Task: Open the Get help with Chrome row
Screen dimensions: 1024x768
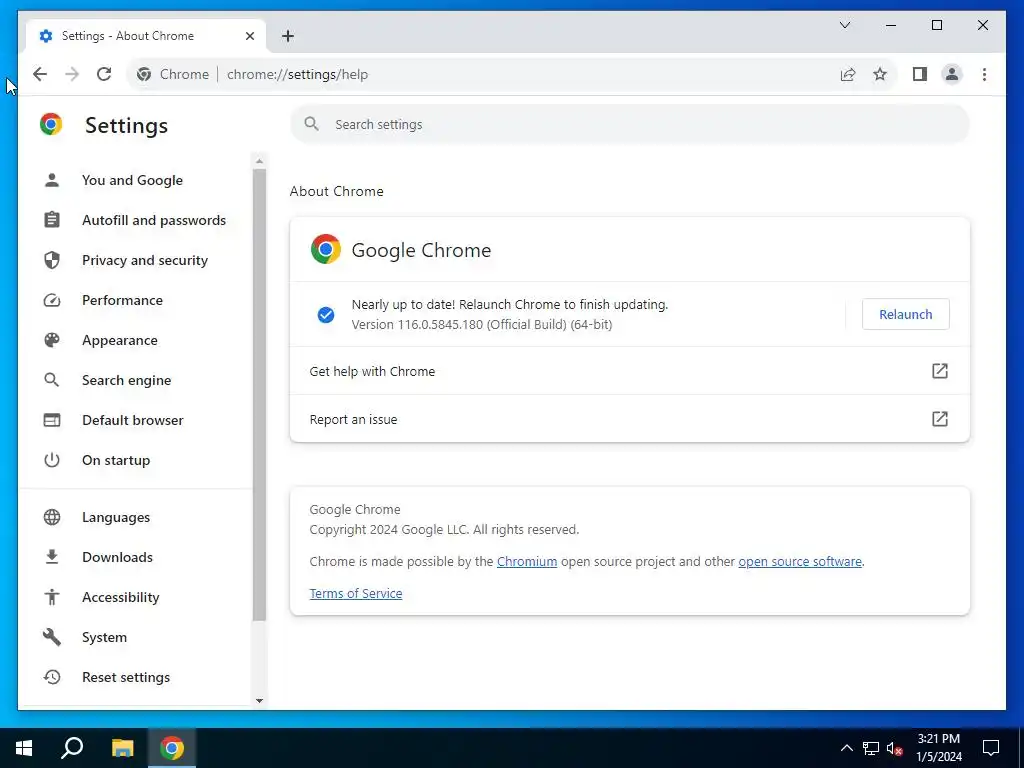Action: tap(630, 371)
